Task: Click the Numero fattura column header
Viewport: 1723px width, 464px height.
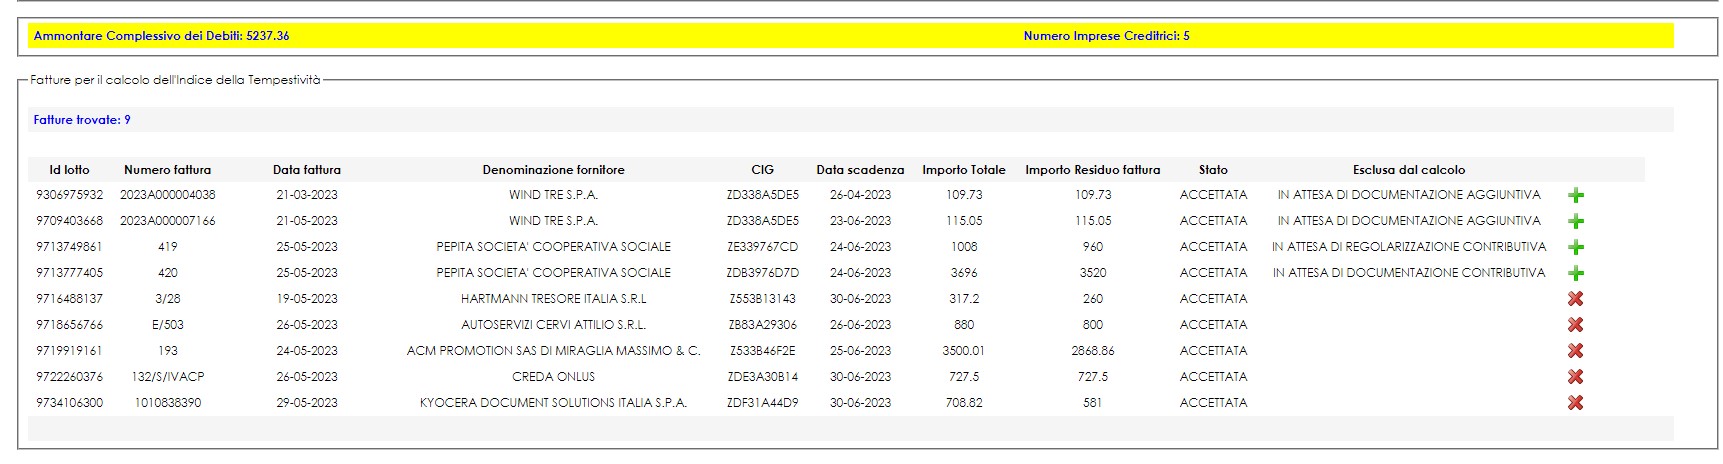Action: pyautogui.click(x=167, y=170)
